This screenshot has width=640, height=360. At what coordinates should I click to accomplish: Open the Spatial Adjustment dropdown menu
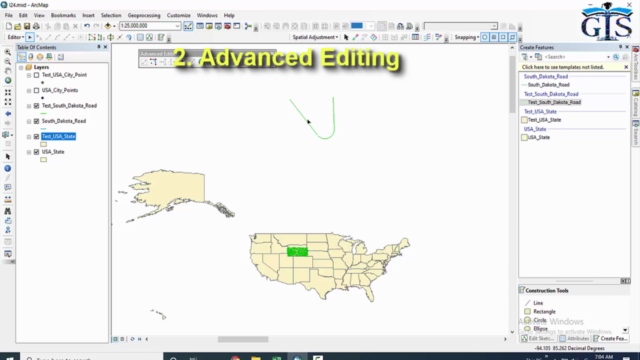[315, 37]
